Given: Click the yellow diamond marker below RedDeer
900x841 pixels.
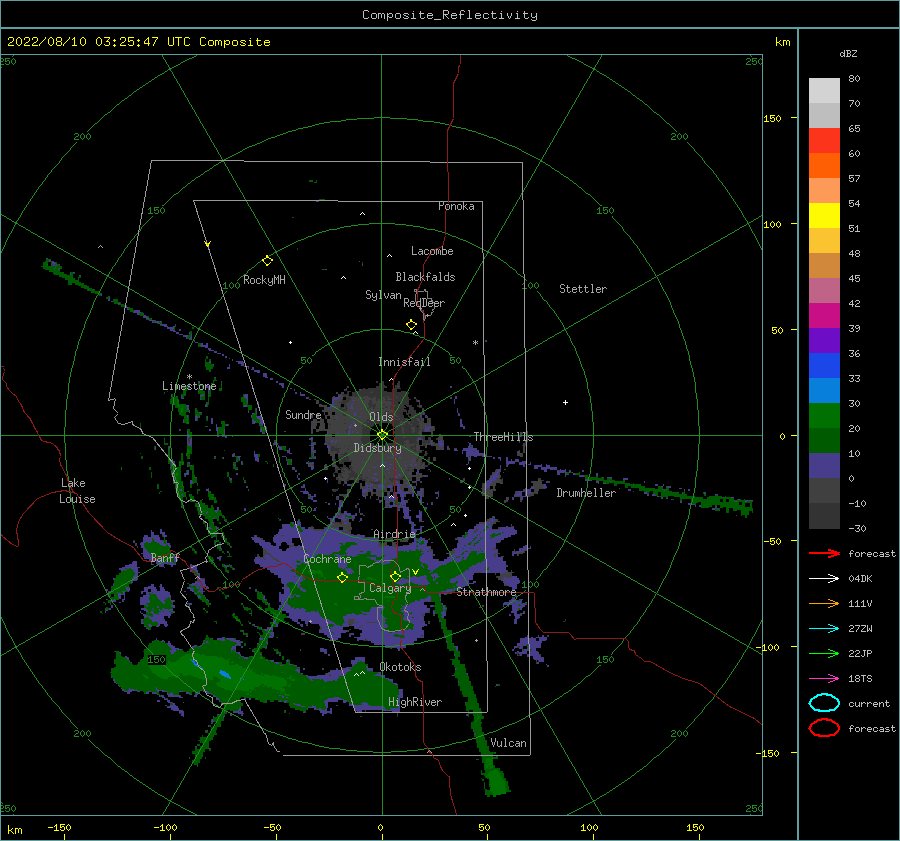Looking at the screenshot, I should pyautogui.click(x=411, y=325).
